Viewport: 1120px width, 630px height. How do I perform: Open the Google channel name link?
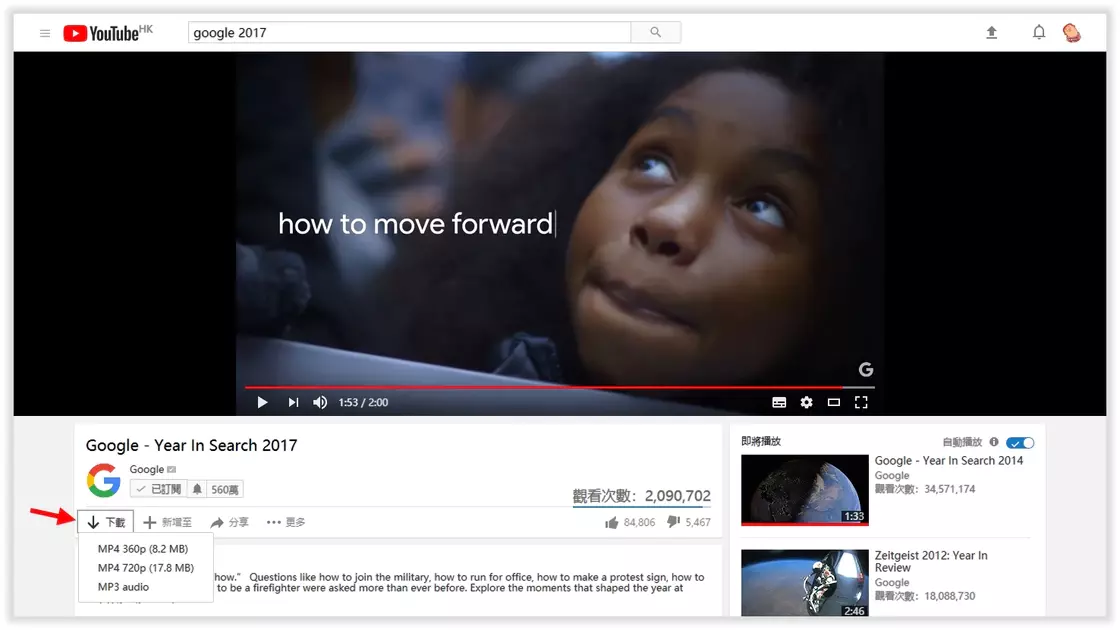coord(146,469)
